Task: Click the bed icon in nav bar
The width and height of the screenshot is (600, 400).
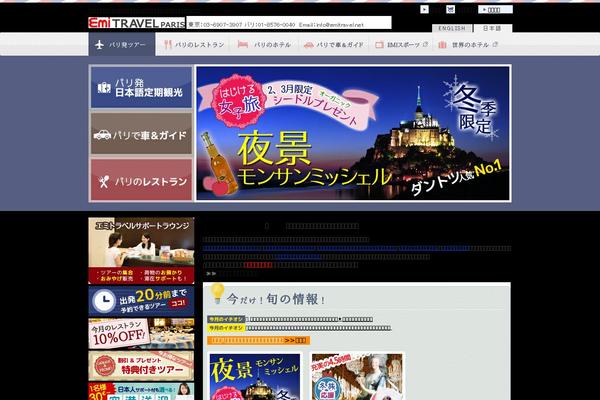Action: 243,44
